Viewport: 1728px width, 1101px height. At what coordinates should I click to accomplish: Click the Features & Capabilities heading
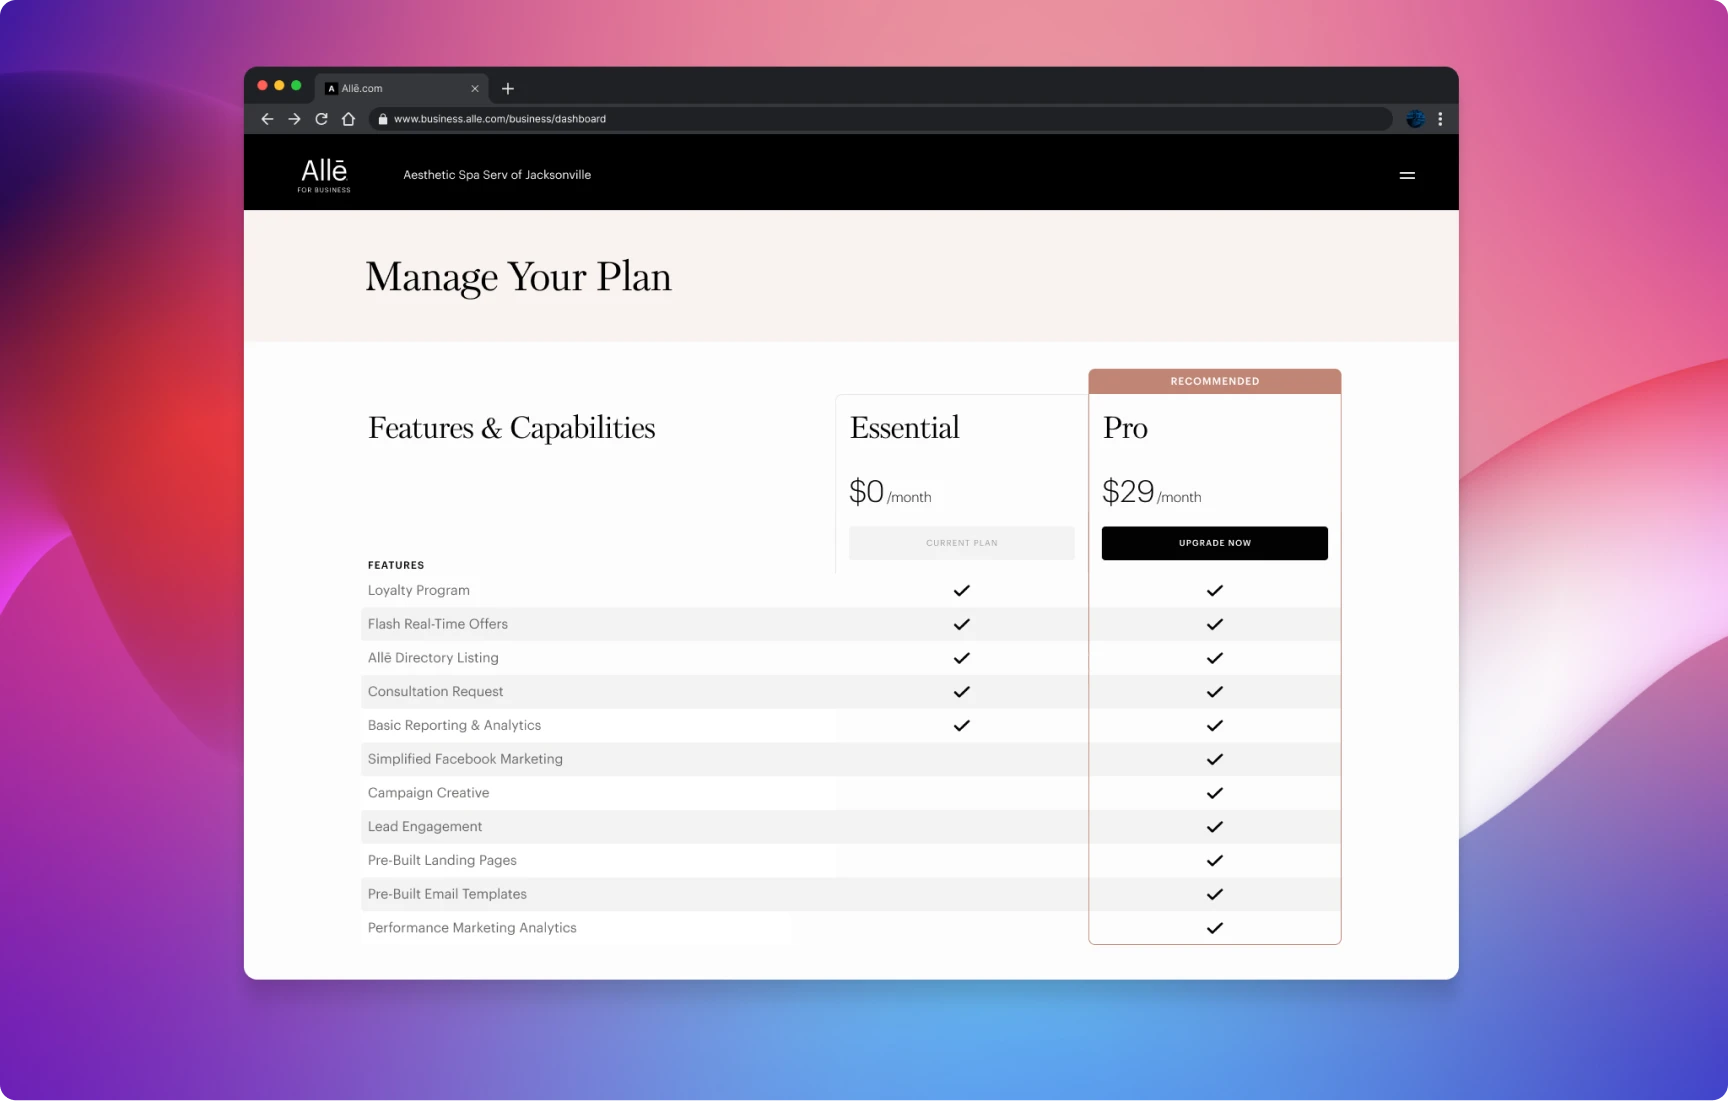click(512, 428)
